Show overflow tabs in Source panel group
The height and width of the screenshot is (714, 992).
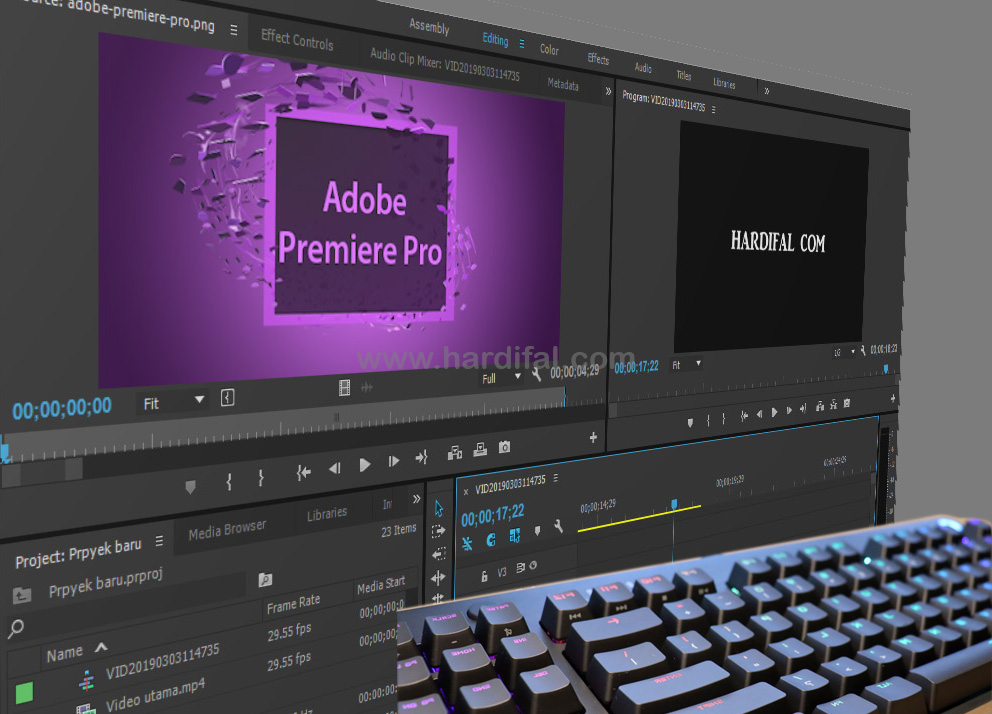[x=609, y=91]
